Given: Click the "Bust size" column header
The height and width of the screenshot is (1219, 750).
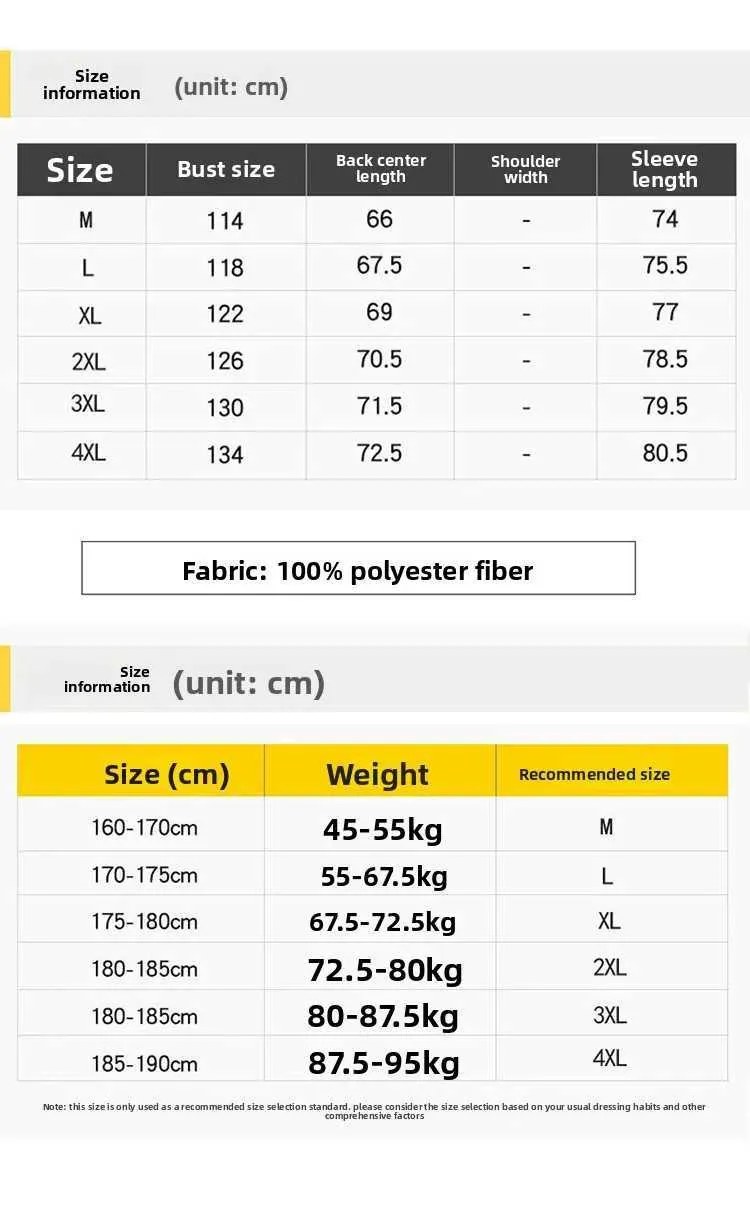Looking at the screenshot, I should (226, 170).
